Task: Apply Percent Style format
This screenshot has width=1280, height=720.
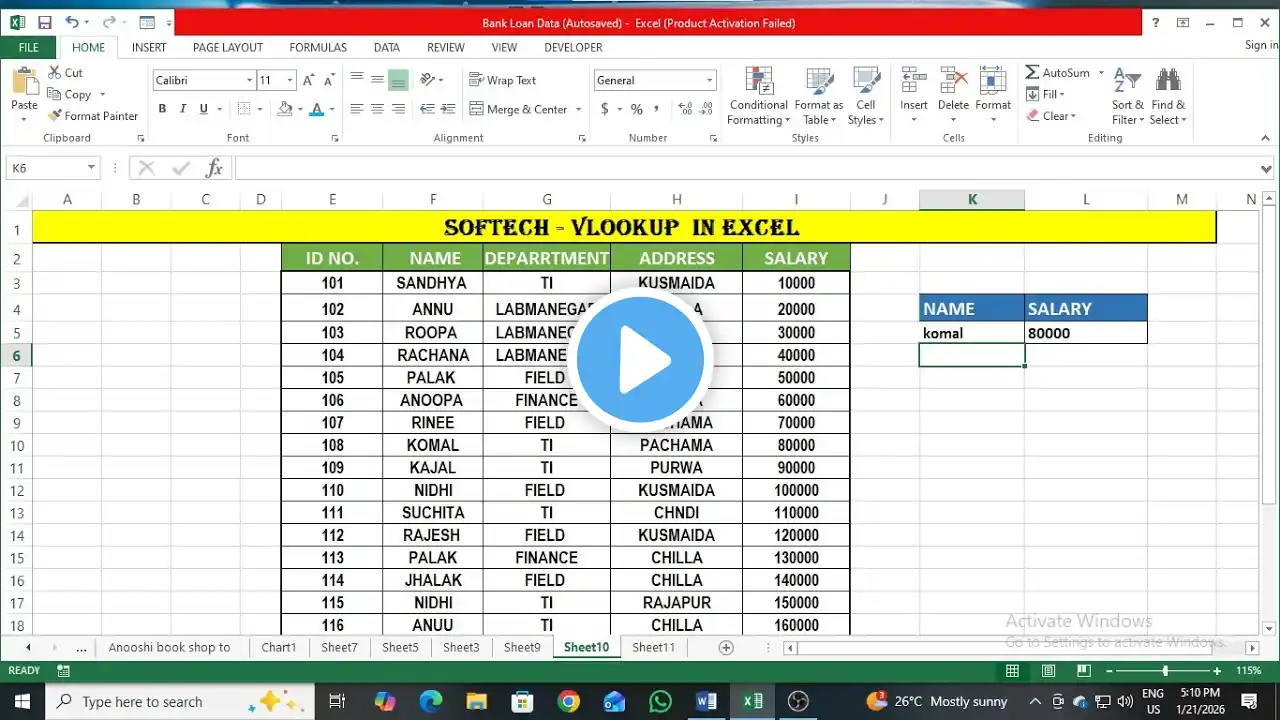Action: pos(636,109)
